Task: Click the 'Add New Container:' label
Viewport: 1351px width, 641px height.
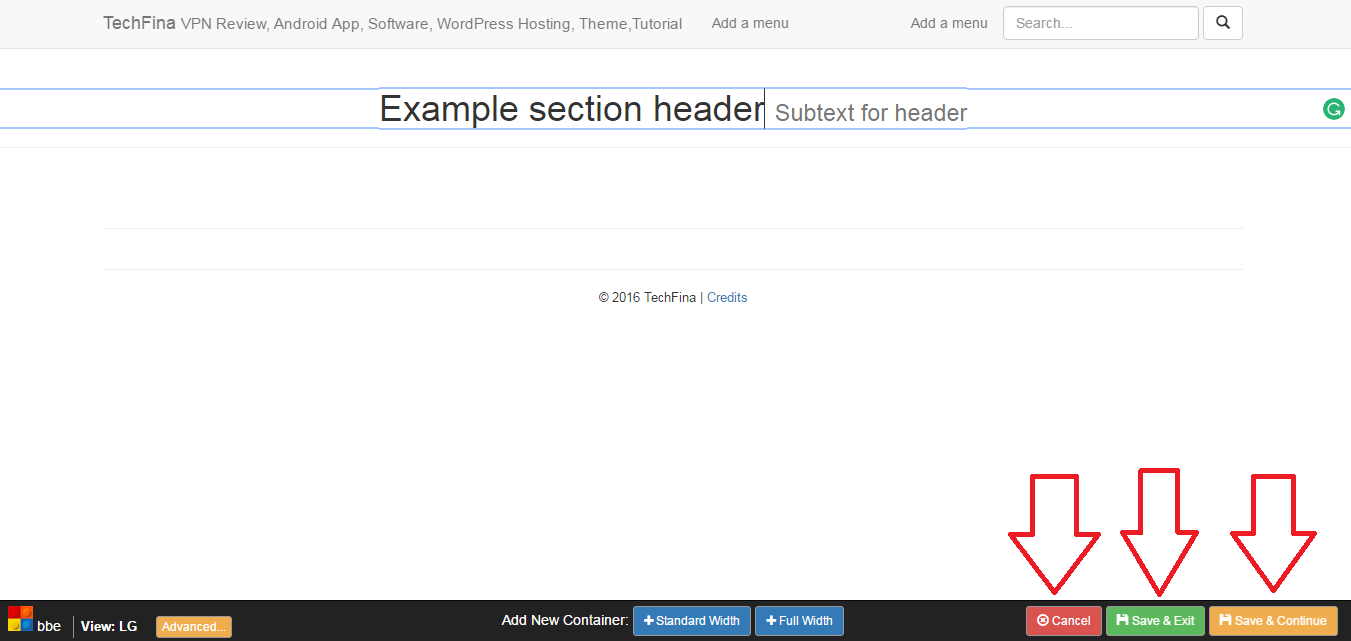Action: tap(564, 621)
